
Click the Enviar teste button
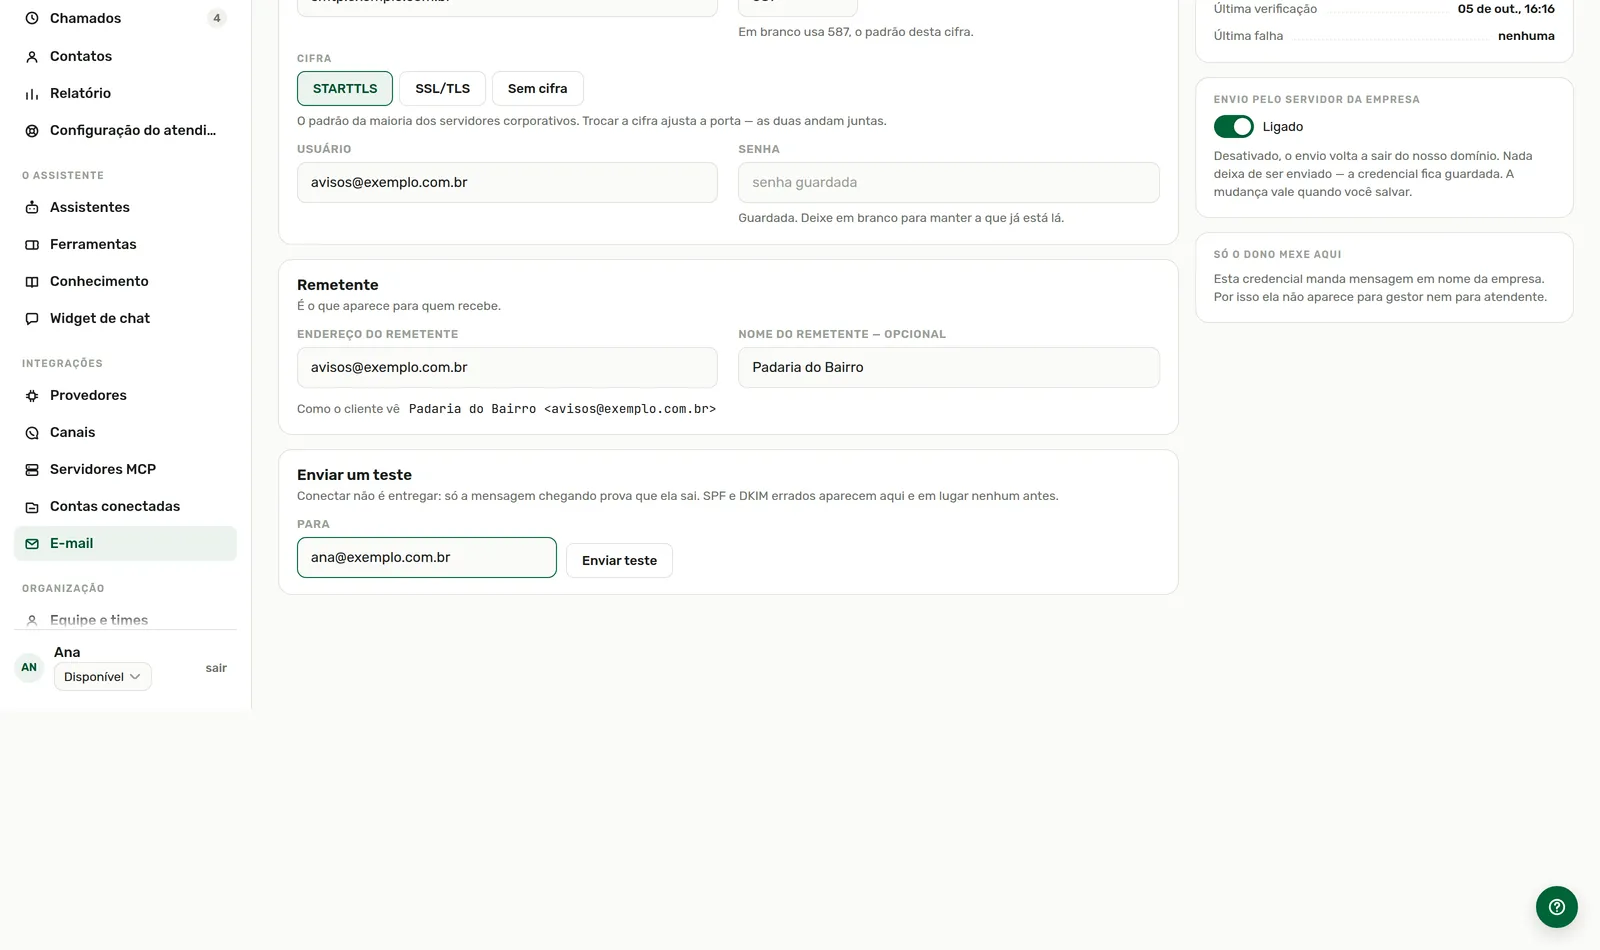tap(620, 560)
